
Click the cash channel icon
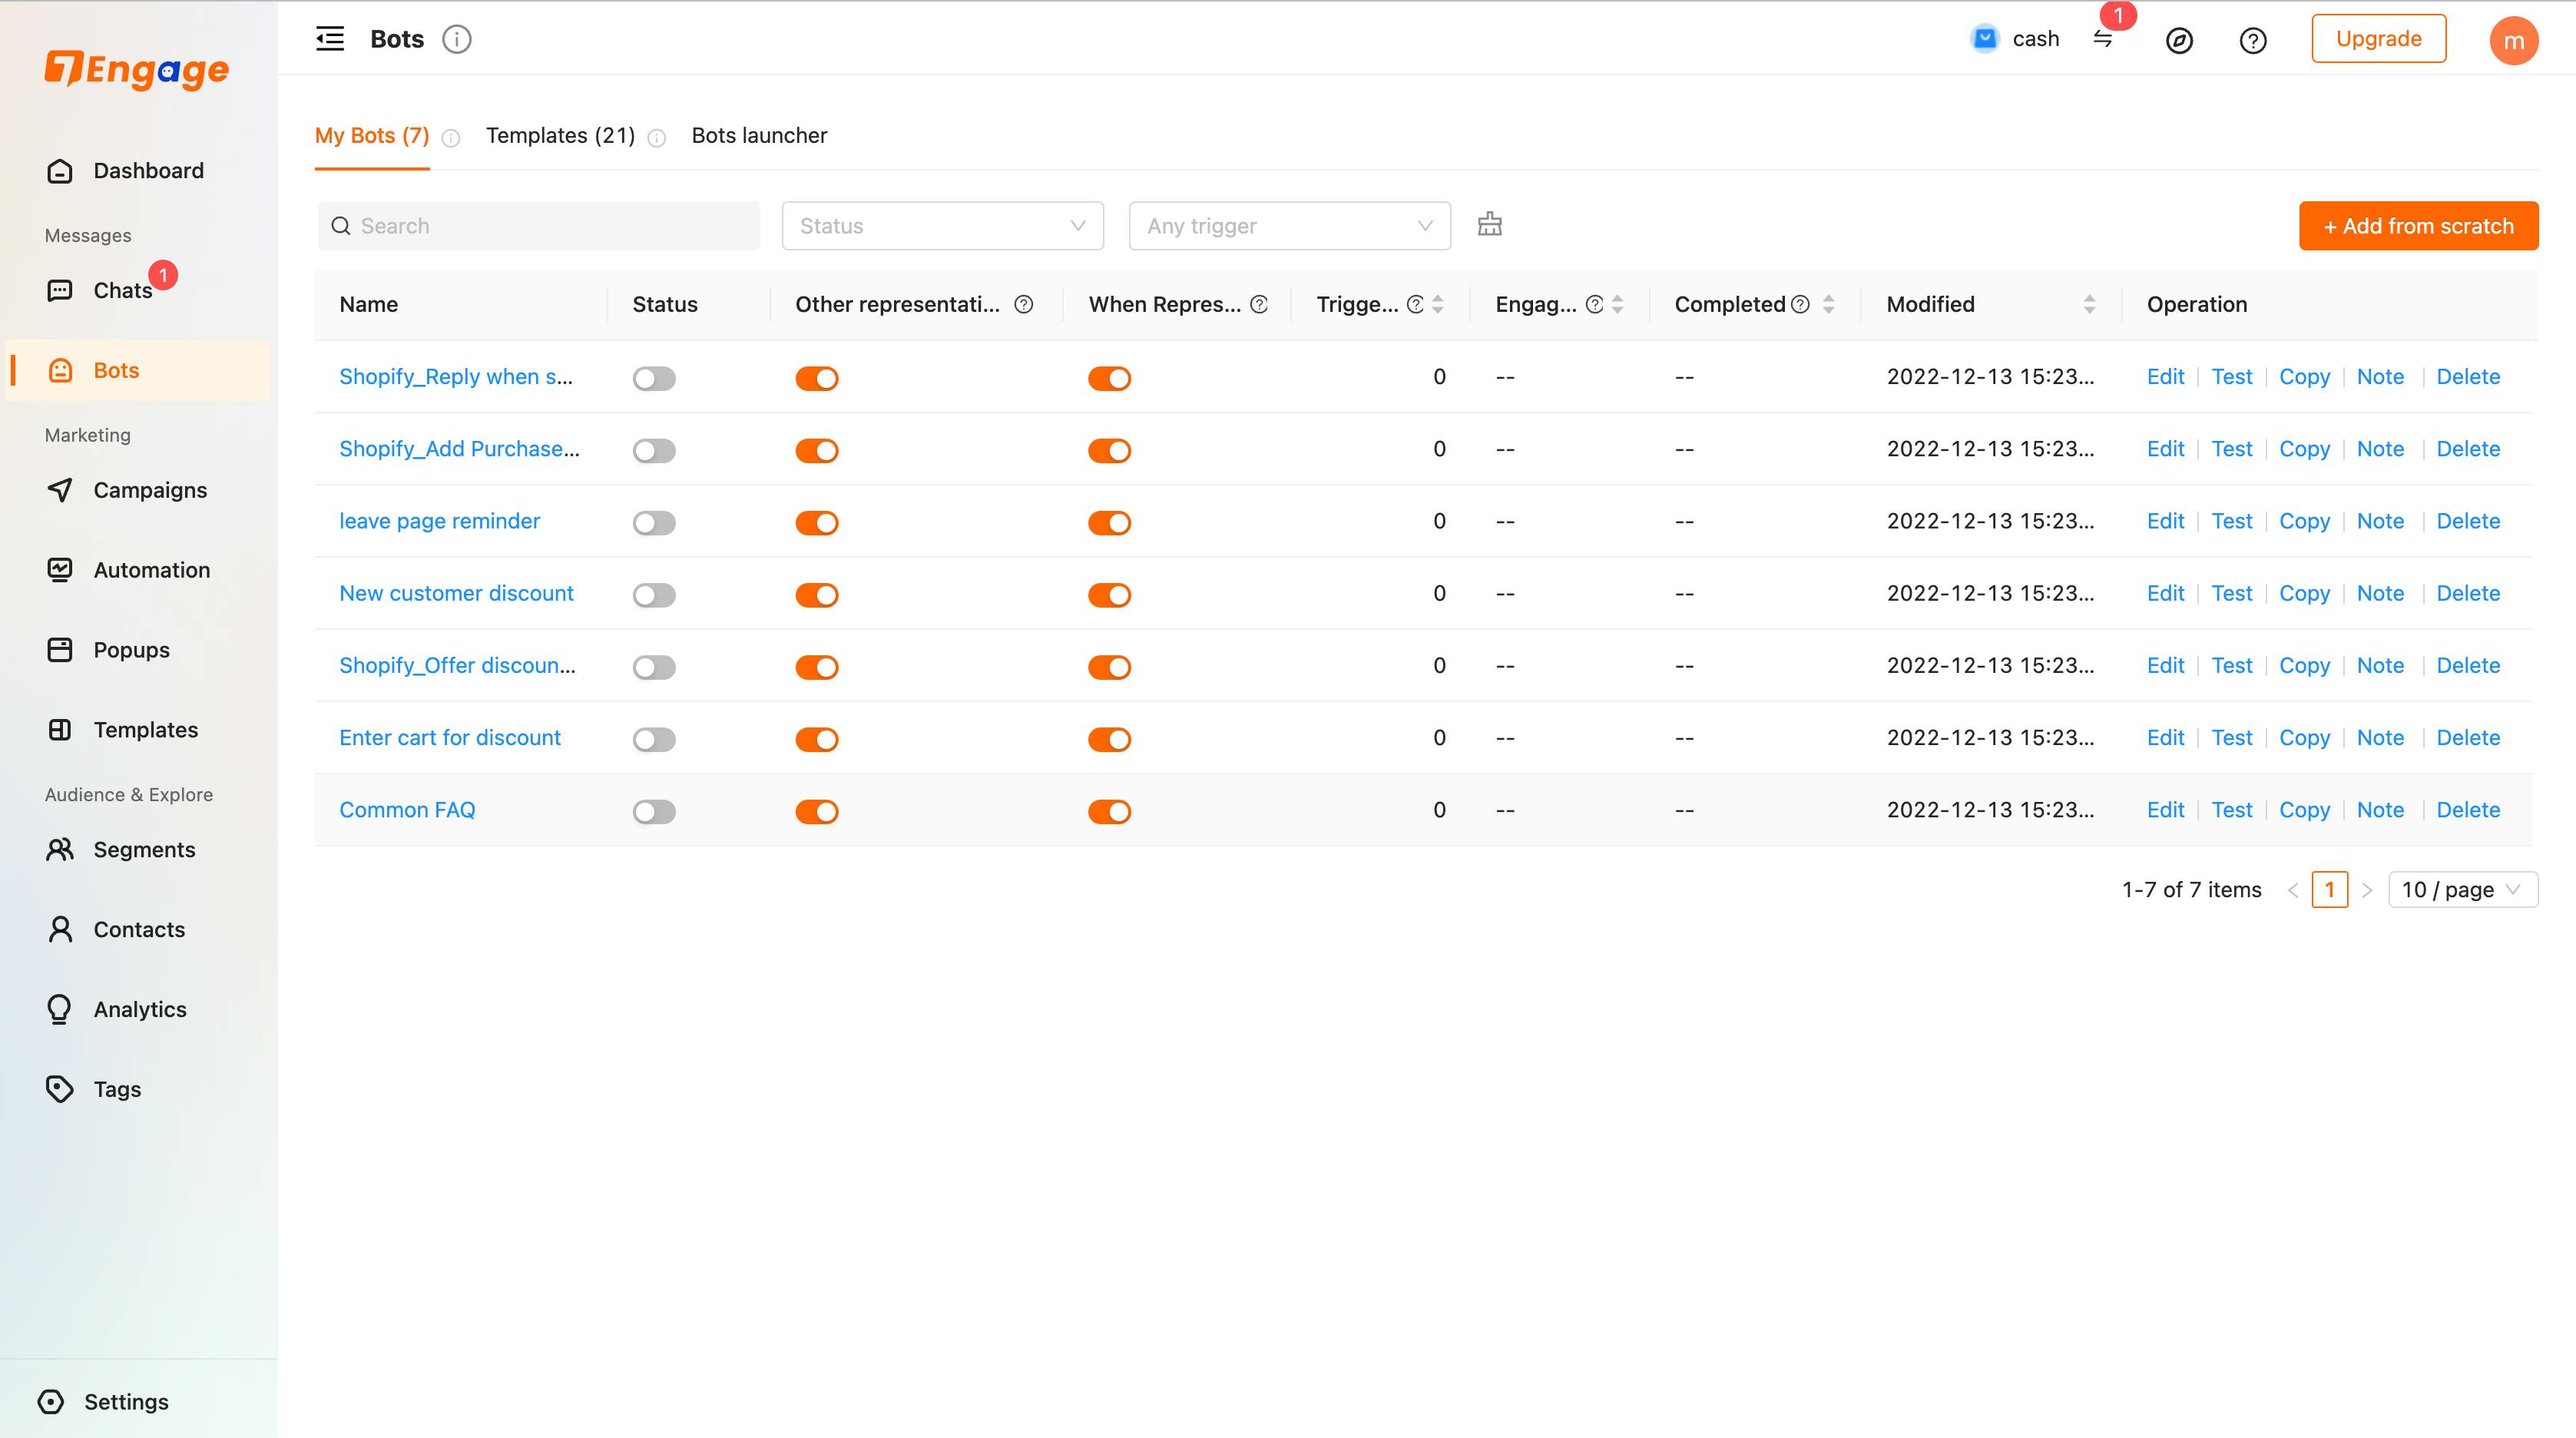pos(1985,38)
